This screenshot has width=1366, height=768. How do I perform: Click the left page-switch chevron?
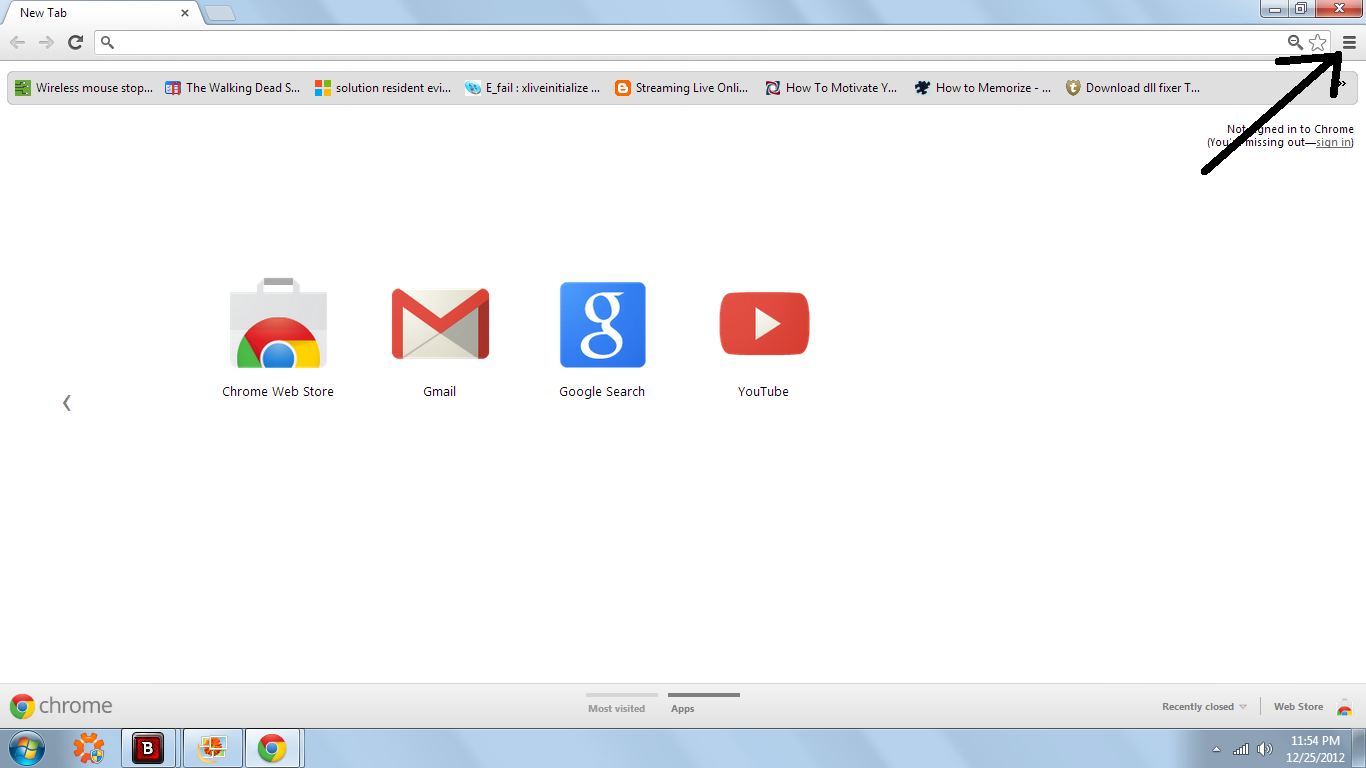click(x=67, y=403)
